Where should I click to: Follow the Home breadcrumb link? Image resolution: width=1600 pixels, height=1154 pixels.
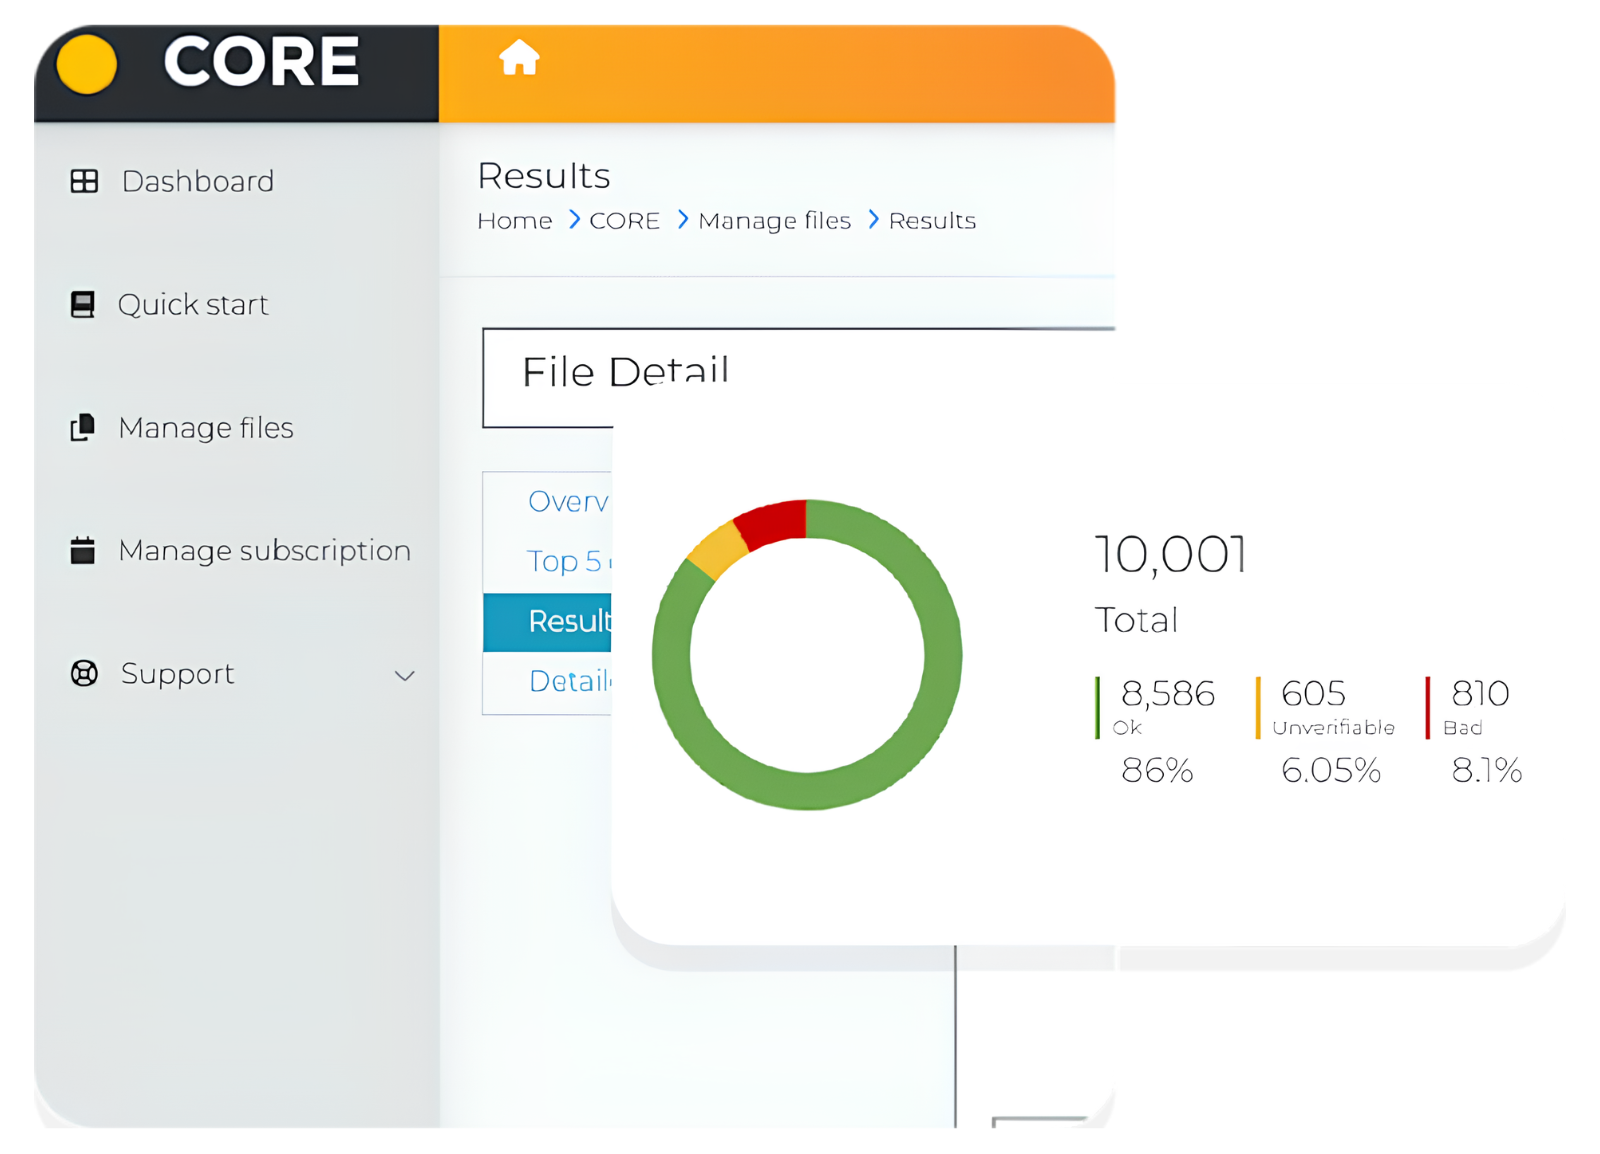coord(514,220)
